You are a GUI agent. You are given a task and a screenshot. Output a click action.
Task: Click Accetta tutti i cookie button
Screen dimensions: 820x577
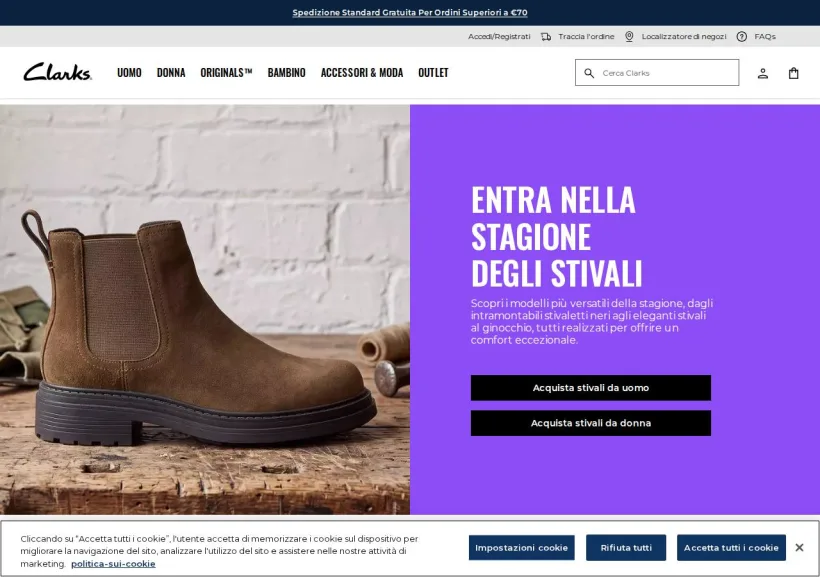(x=731, y=548)
